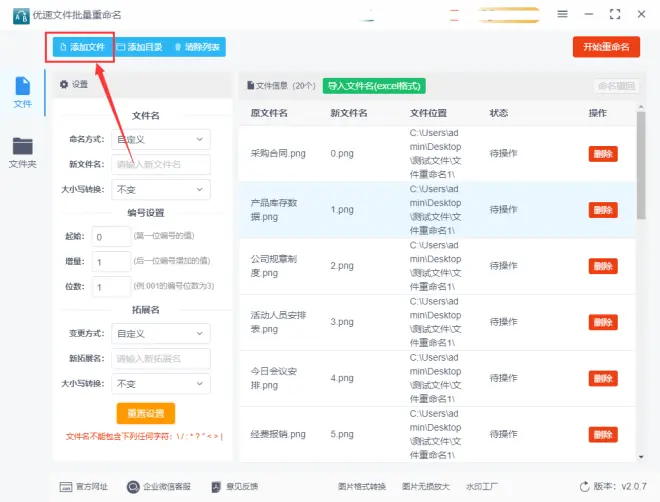Delete the 产品库存数据.png row

(x=603, y=210)
